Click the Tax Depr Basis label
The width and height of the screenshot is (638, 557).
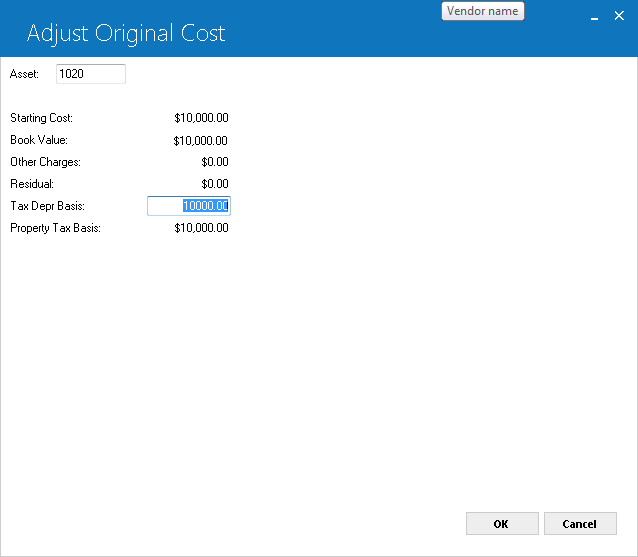point(48,206)
